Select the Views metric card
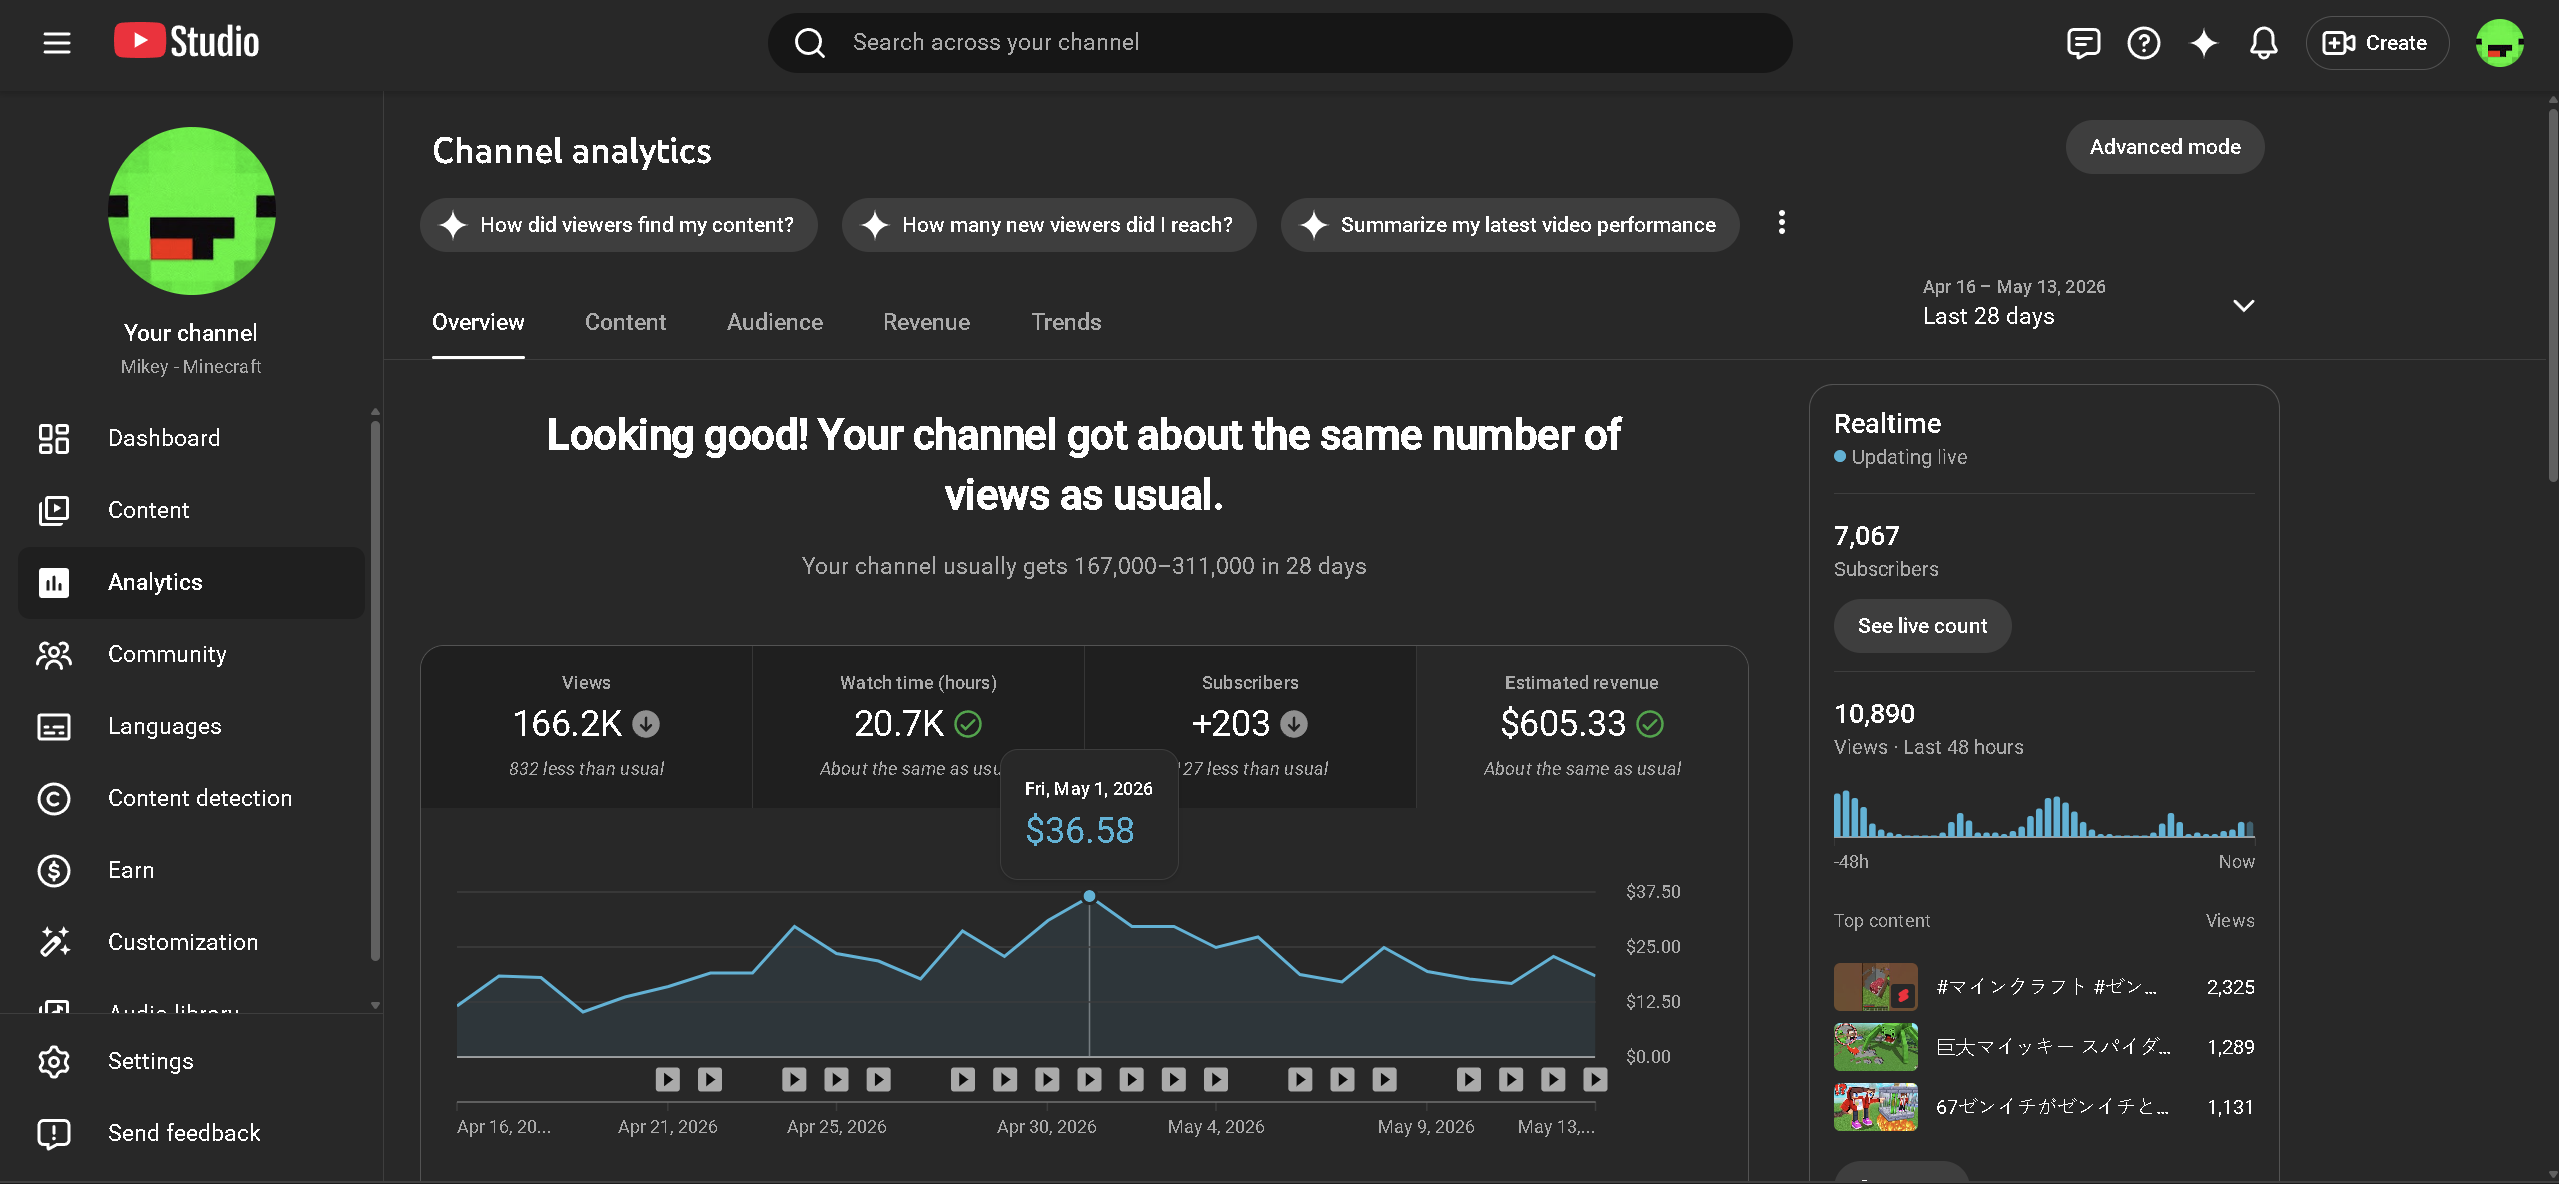The image size is (2559, 1184). [586, 726]
